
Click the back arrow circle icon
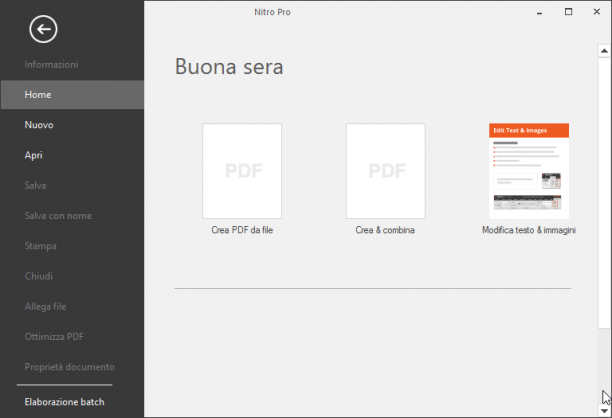(x=43, y=29)
